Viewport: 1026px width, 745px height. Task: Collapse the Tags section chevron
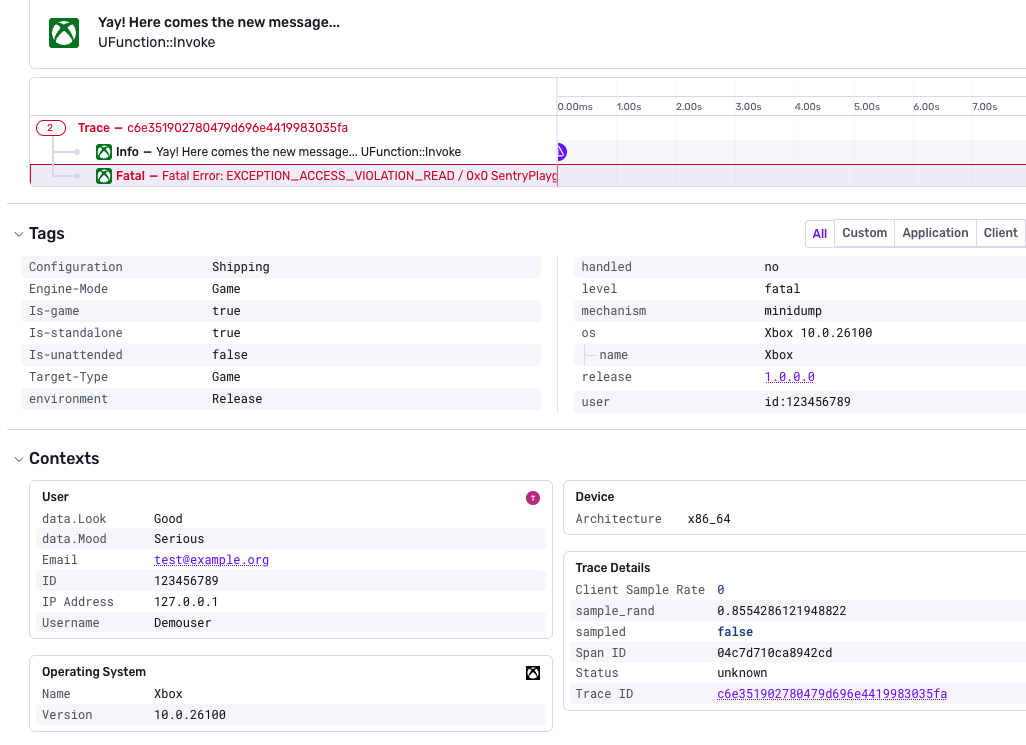[x=18, y=234]
